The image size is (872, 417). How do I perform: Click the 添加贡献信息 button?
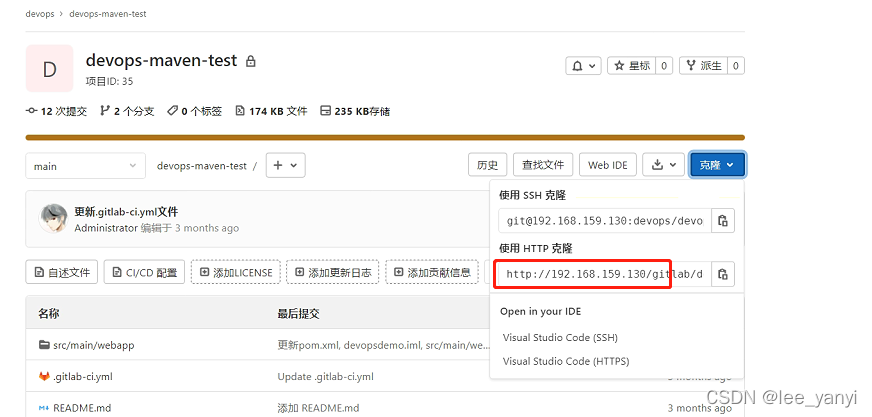432,272
